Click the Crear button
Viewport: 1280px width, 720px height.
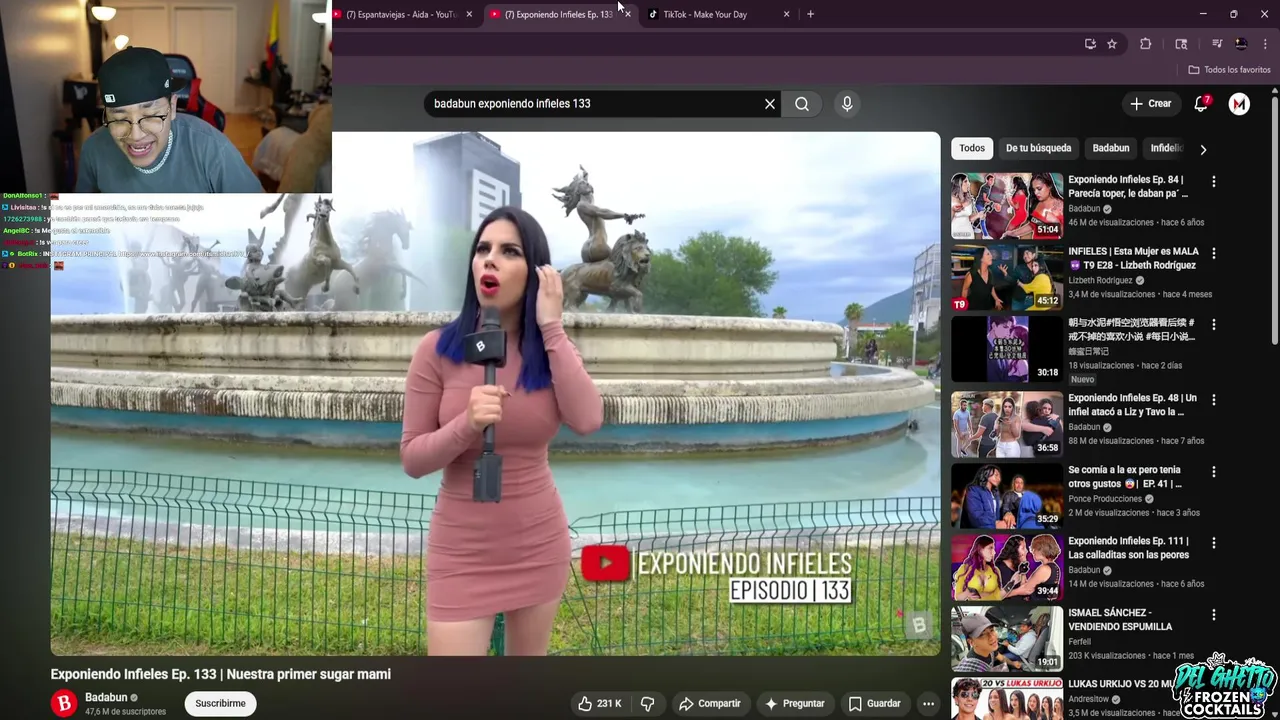click(x=1150, y=104)
